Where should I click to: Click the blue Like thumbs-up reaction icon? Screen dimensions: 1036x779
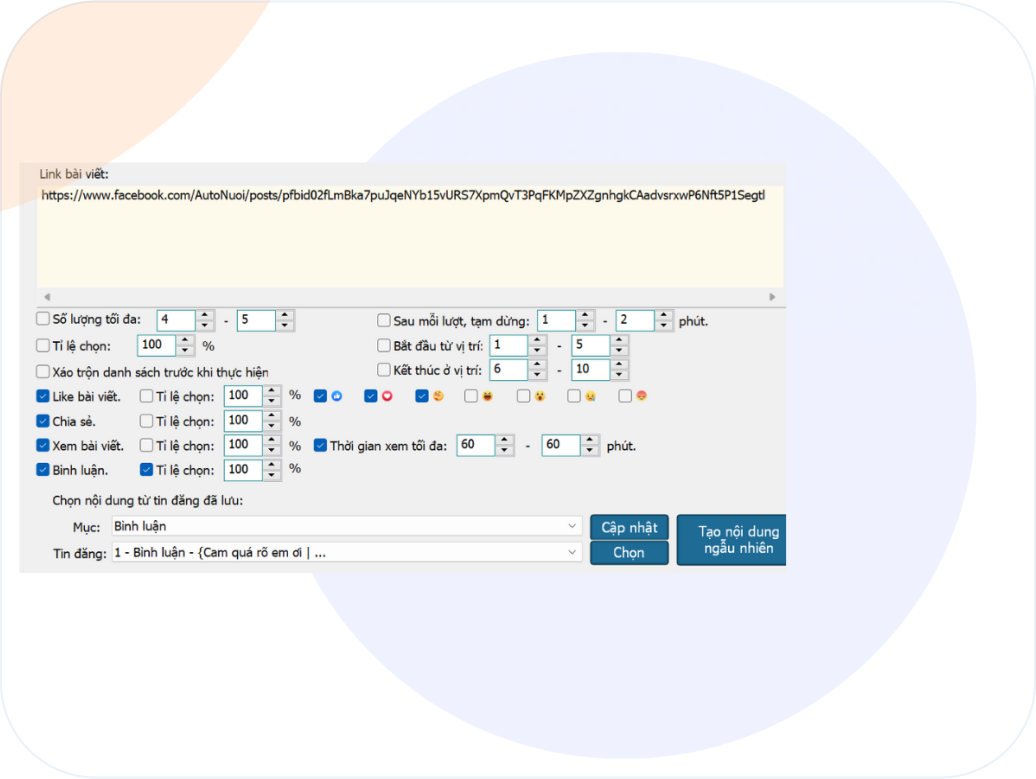[x=336, y=396]
